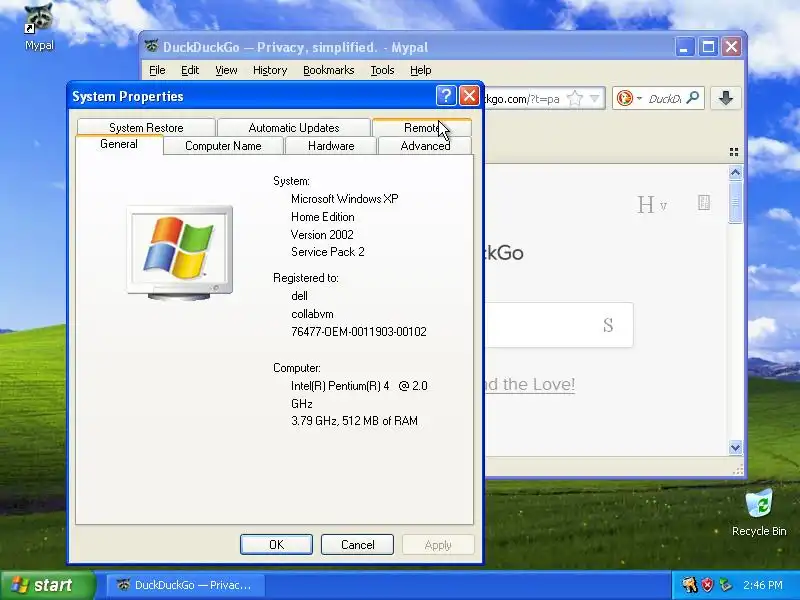Open the History menu in Mypal
Screen dimensions: 800x600
click(270, 70)
